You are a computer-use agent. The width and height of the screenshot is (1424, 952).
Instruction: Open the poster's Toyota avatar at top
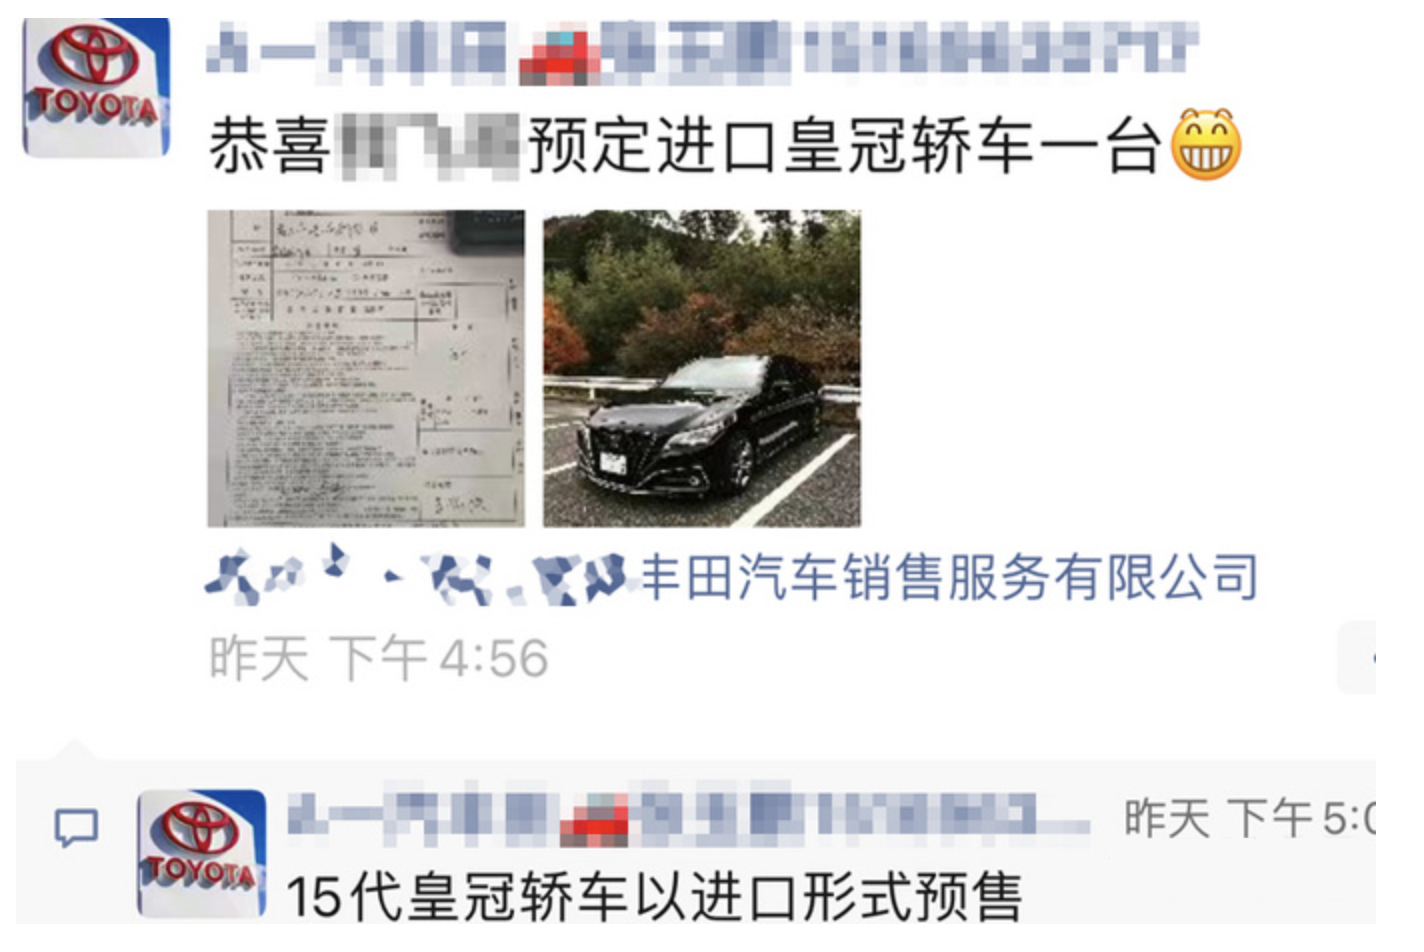(x=96, y=87)
